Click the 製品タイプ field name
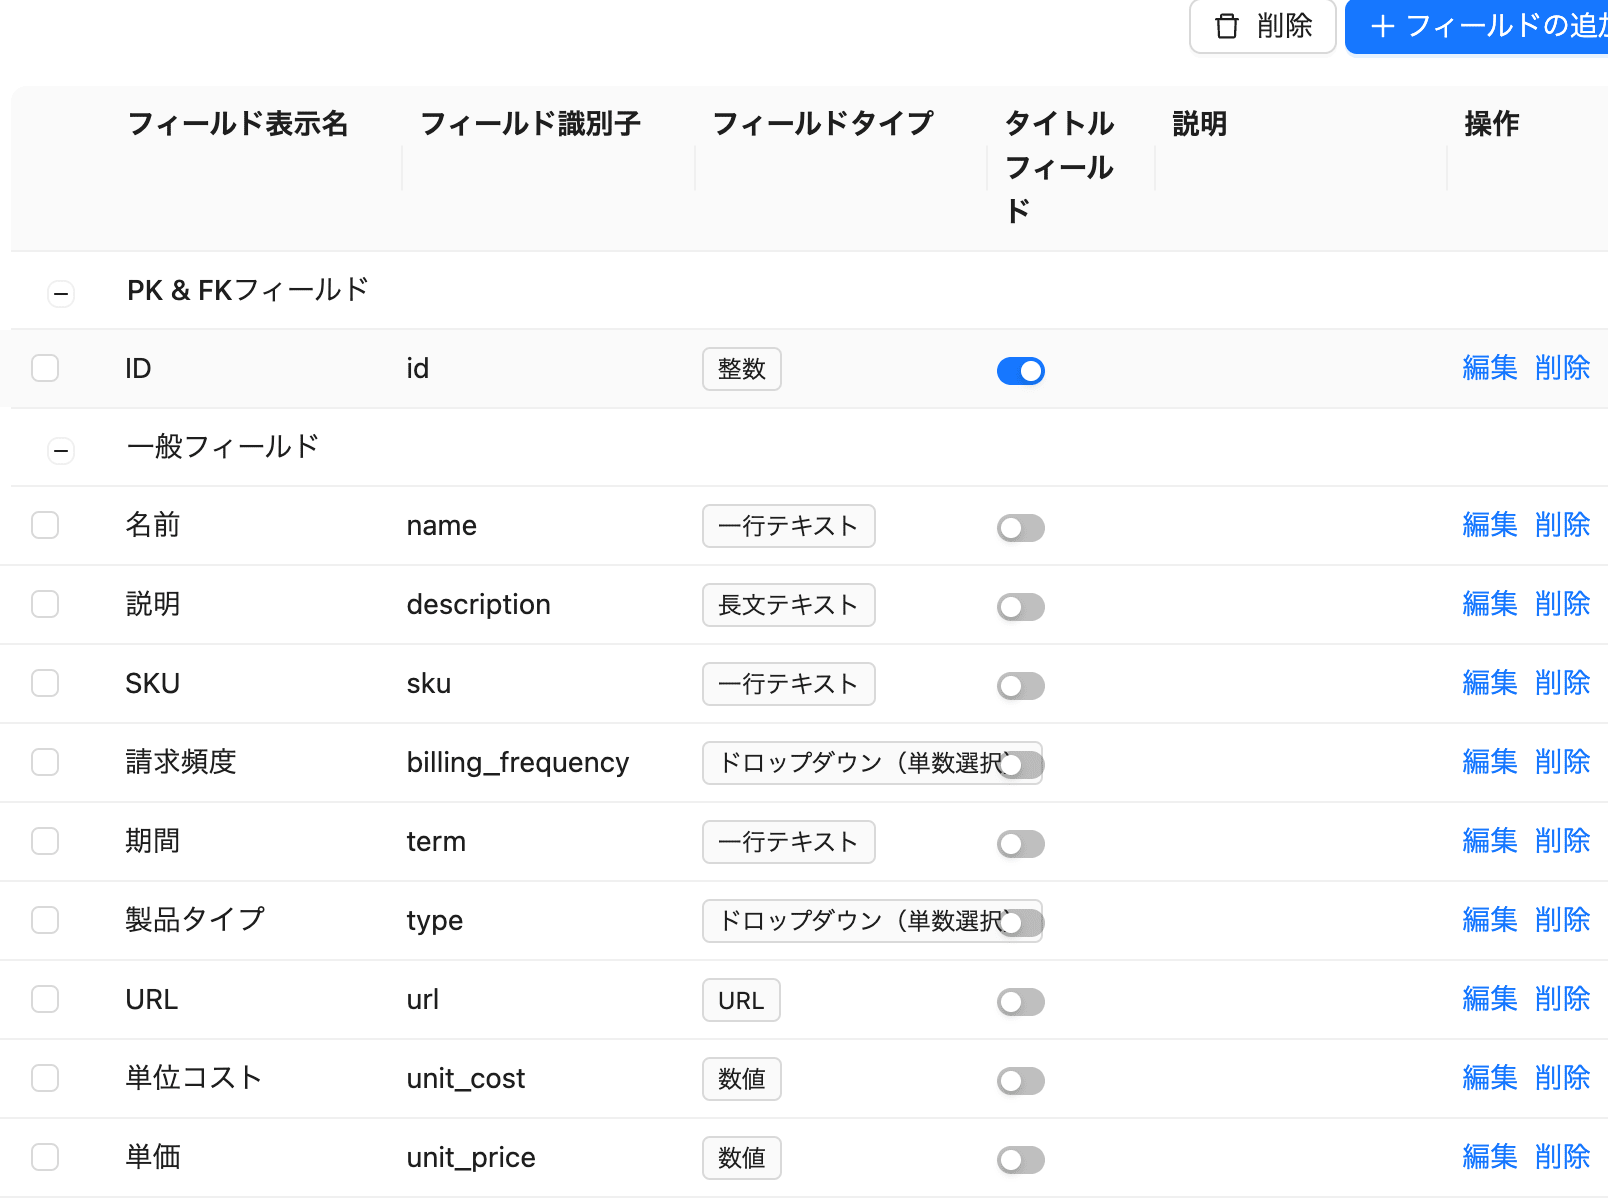The image size is (1608, 1200). pyautogui.click(x=195, y=920)
